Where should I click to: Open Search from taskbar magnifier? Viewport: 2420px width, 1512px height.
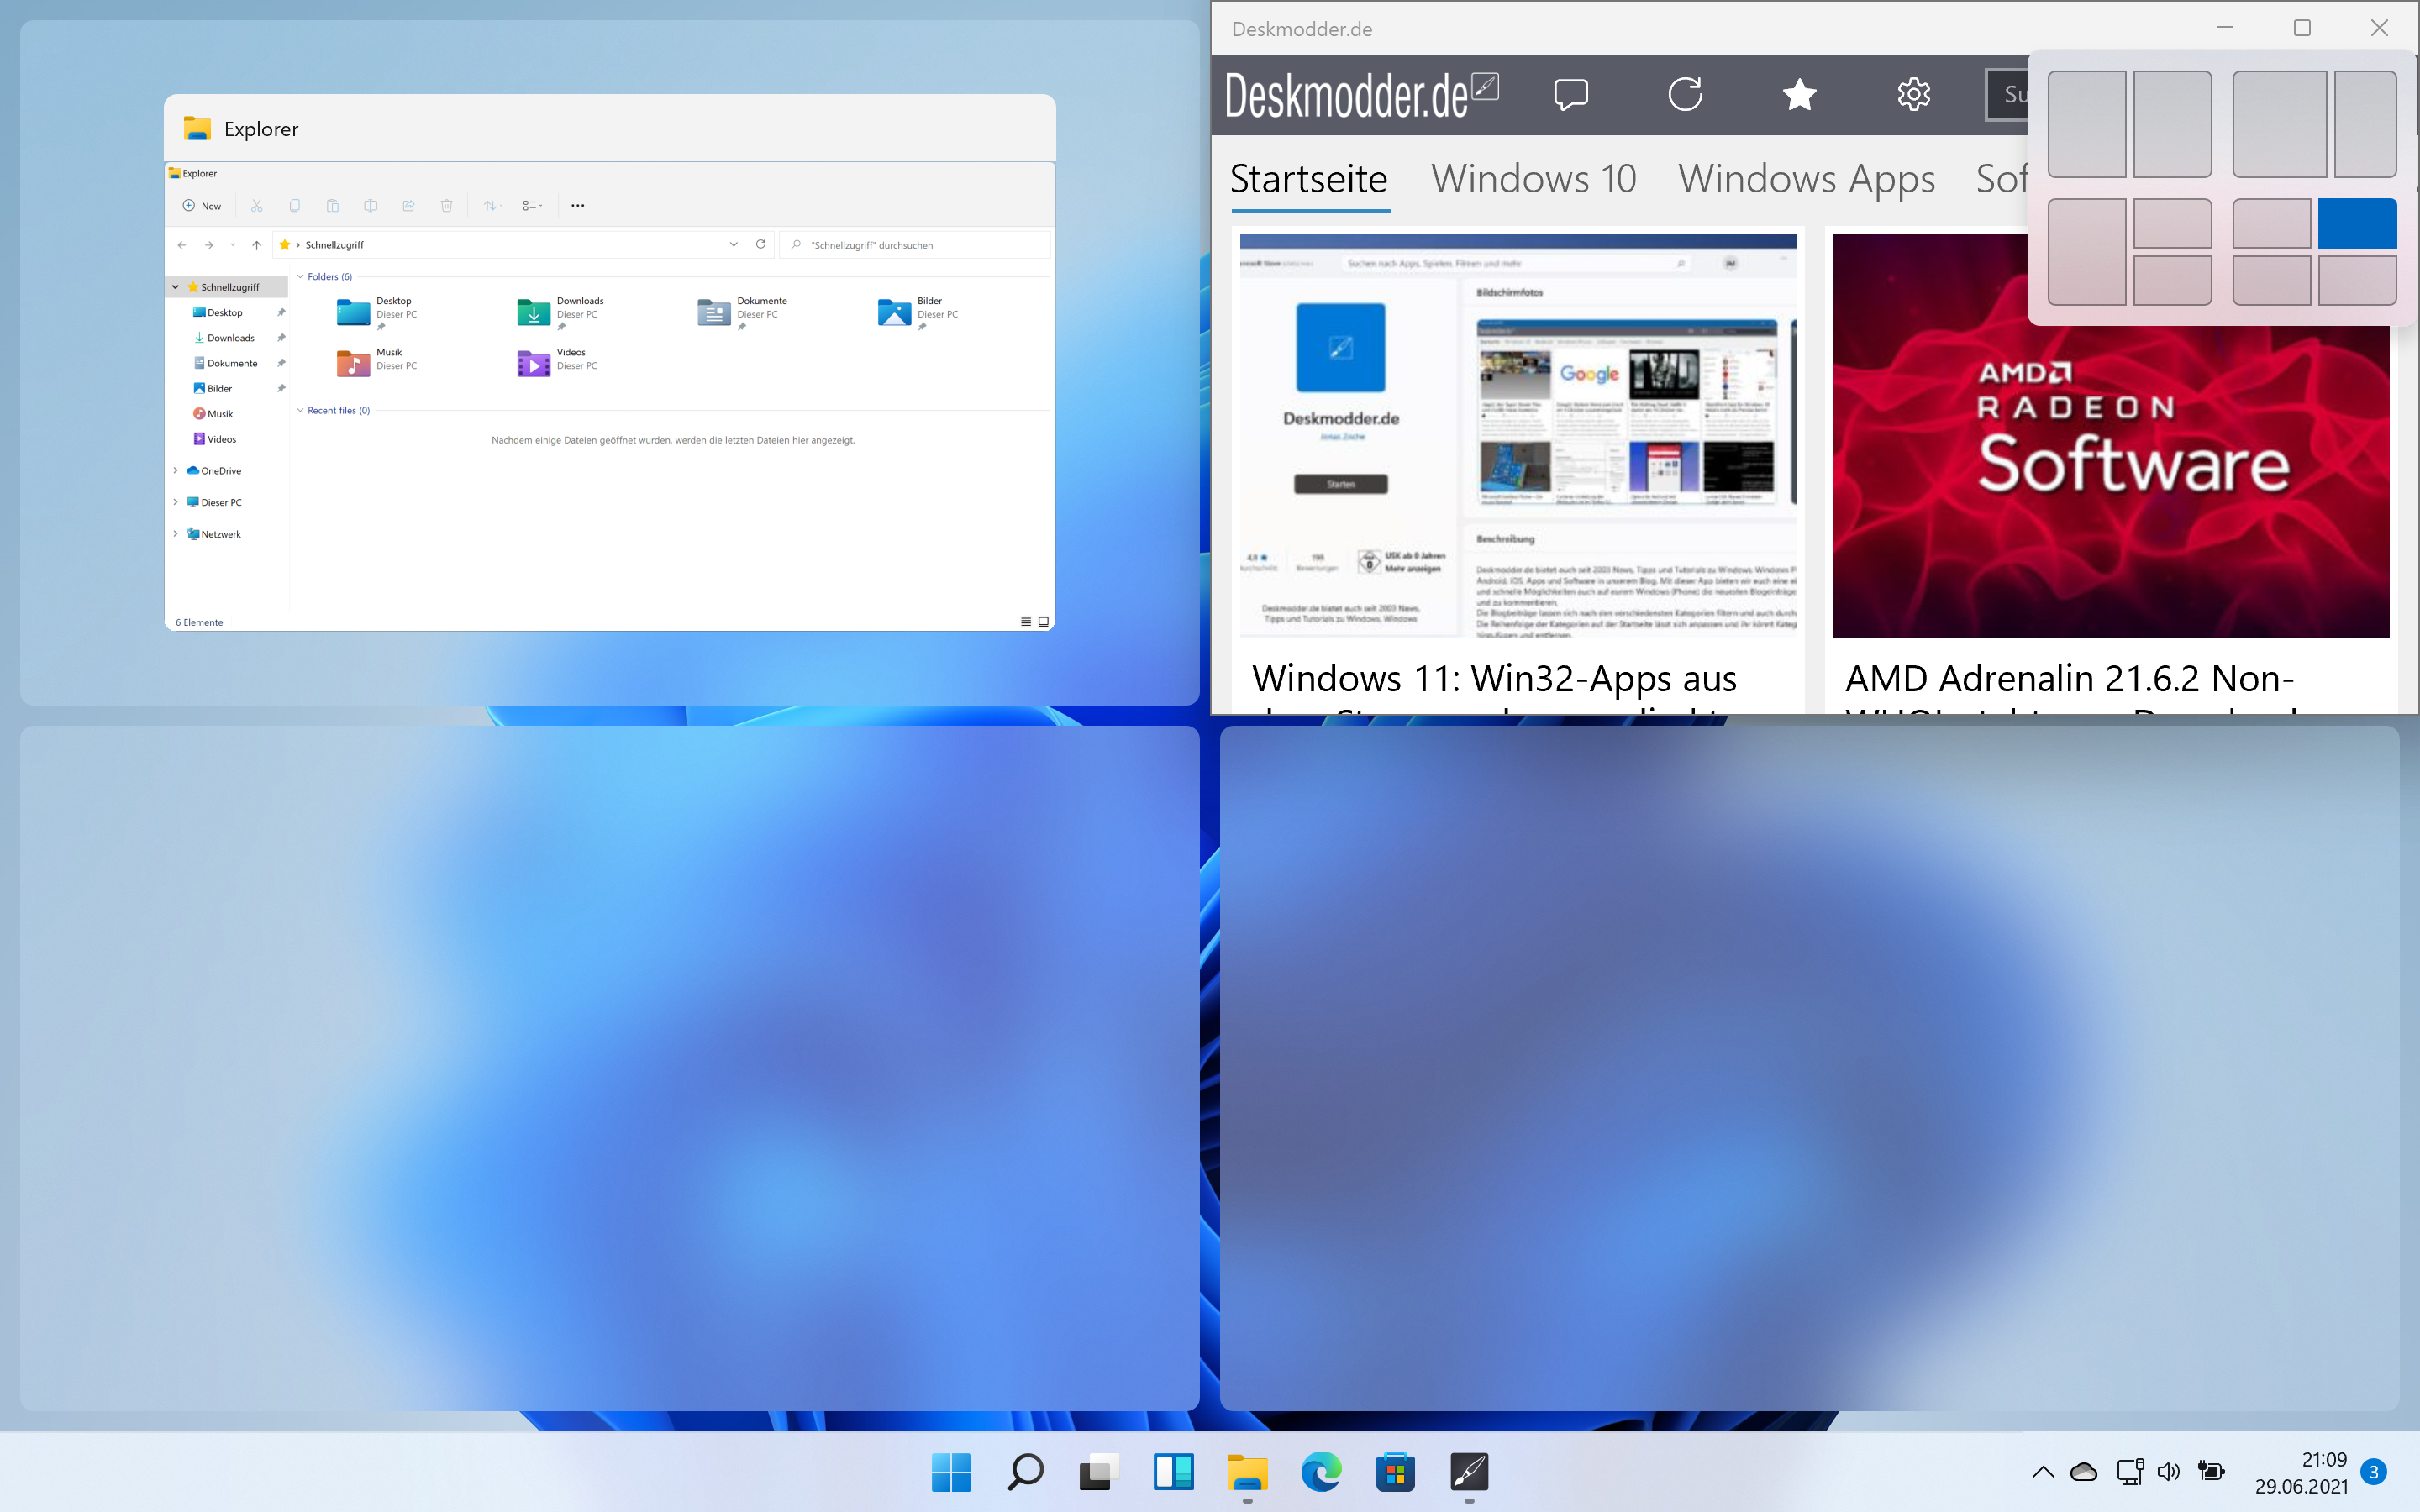(1025, 1472)
